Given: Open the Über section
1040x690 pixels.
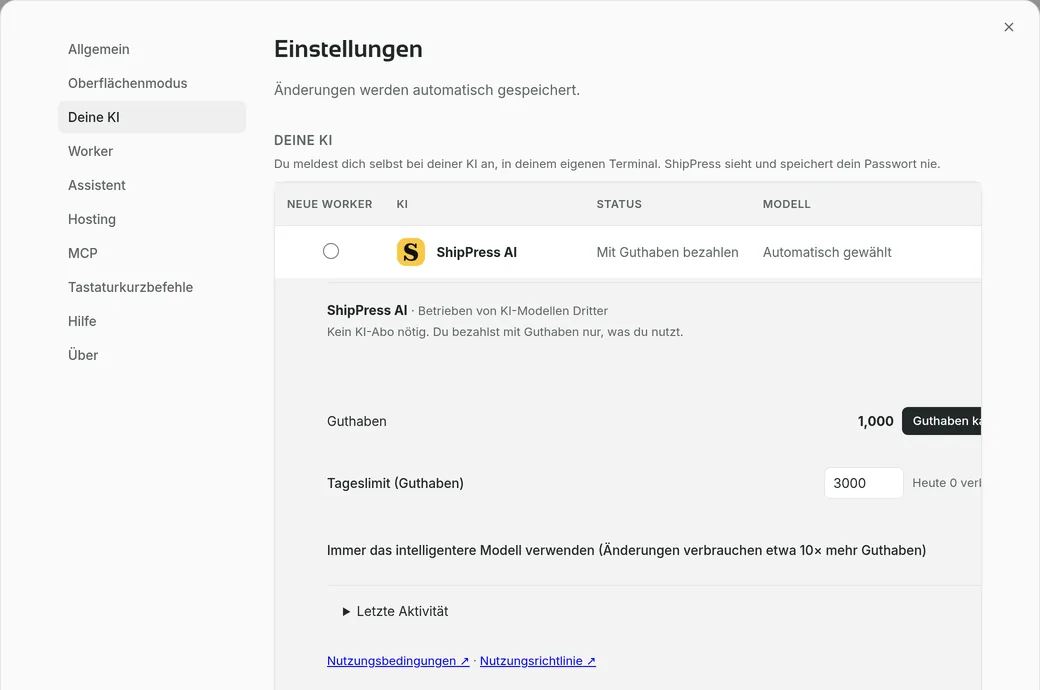Looking at the screenshot, I should 152,355.
